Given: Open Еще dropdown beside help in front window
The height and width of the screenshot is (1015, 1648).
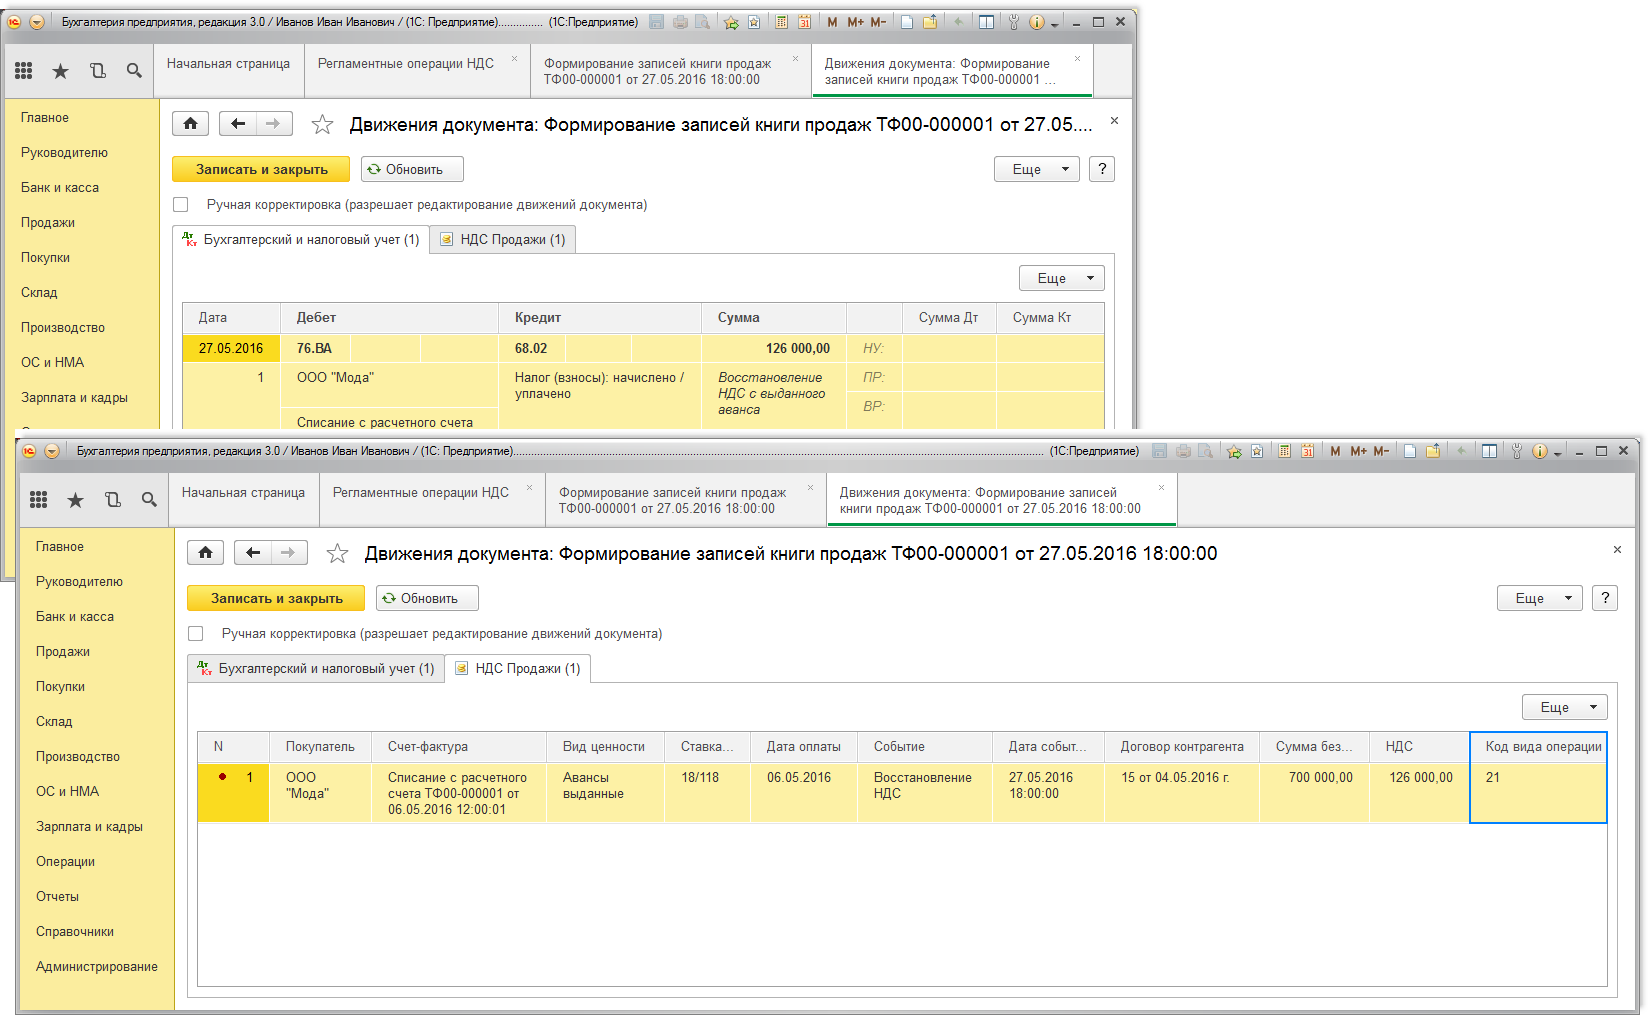Looking at the screenshot, I should click(1540, 598).
